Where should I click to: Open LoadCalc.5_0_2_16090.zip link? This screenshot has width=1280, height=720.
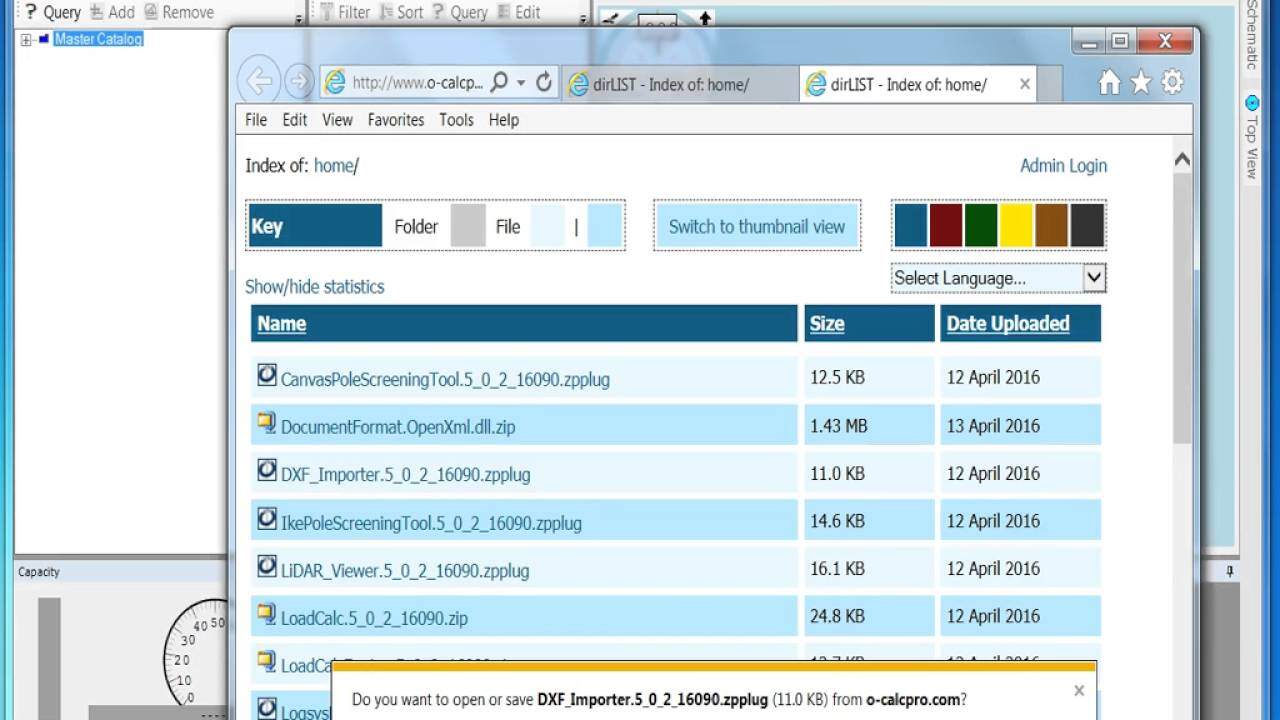click(374, 619)
